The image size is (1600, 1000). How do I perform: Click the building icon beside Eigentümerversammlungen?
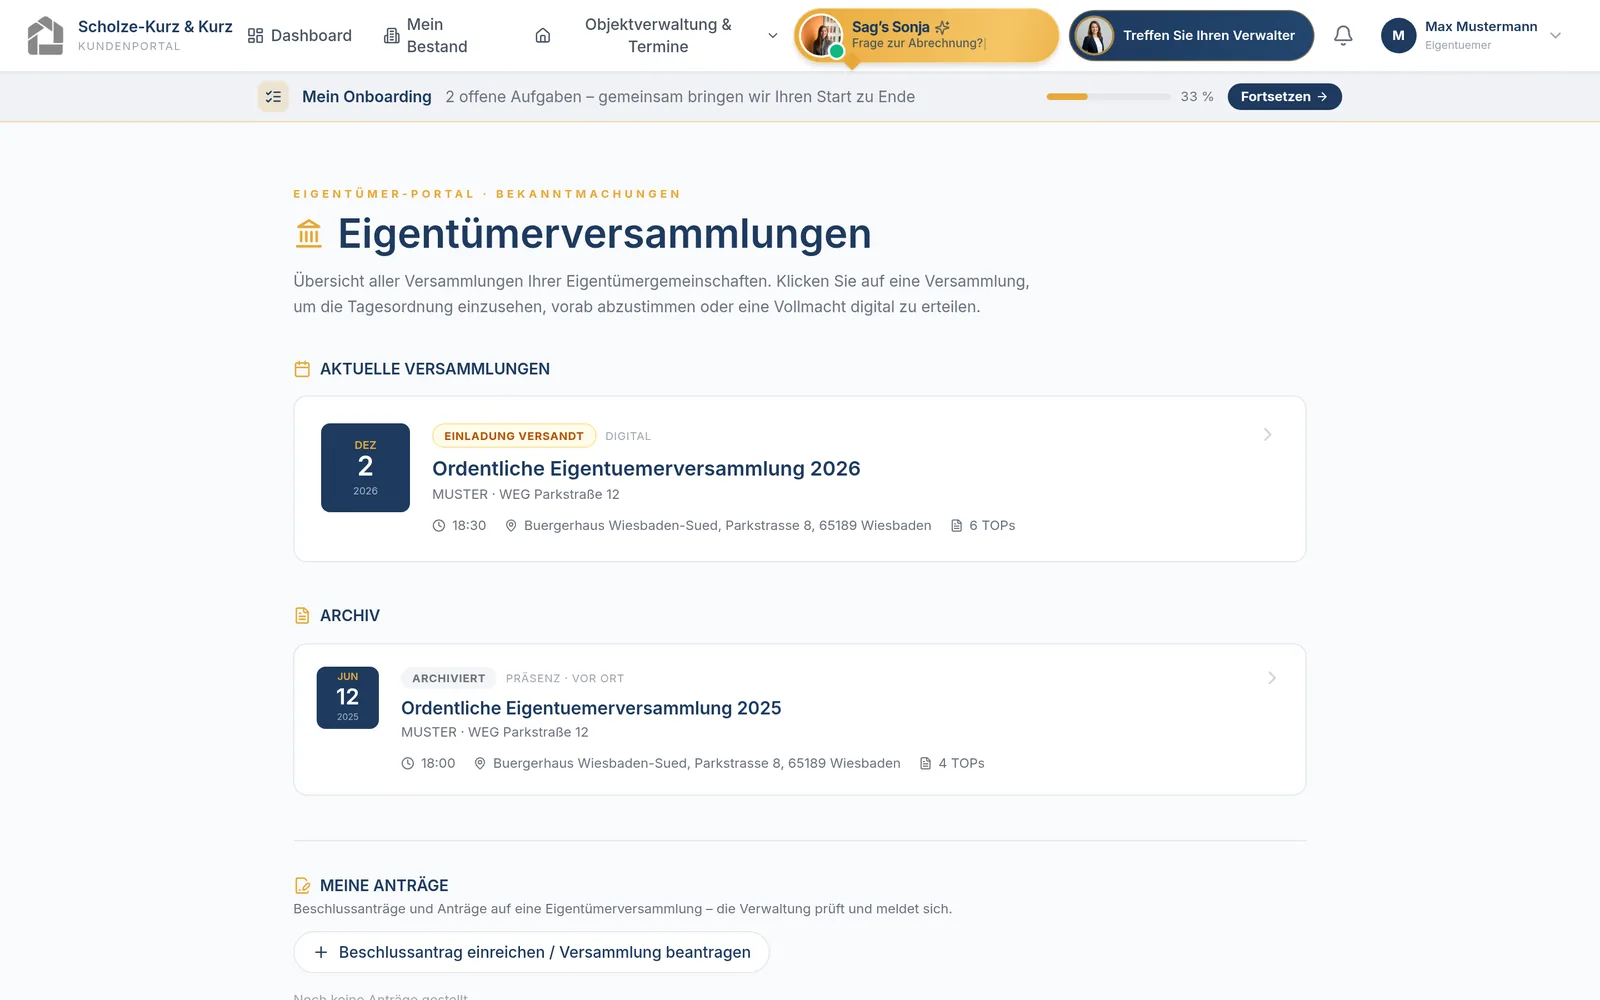(x=309, y=234)
